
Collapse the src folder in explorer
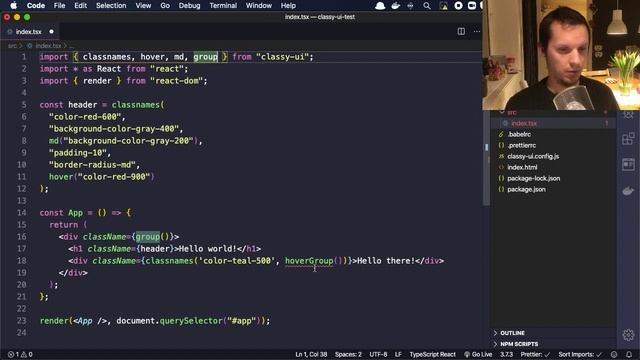512,113
